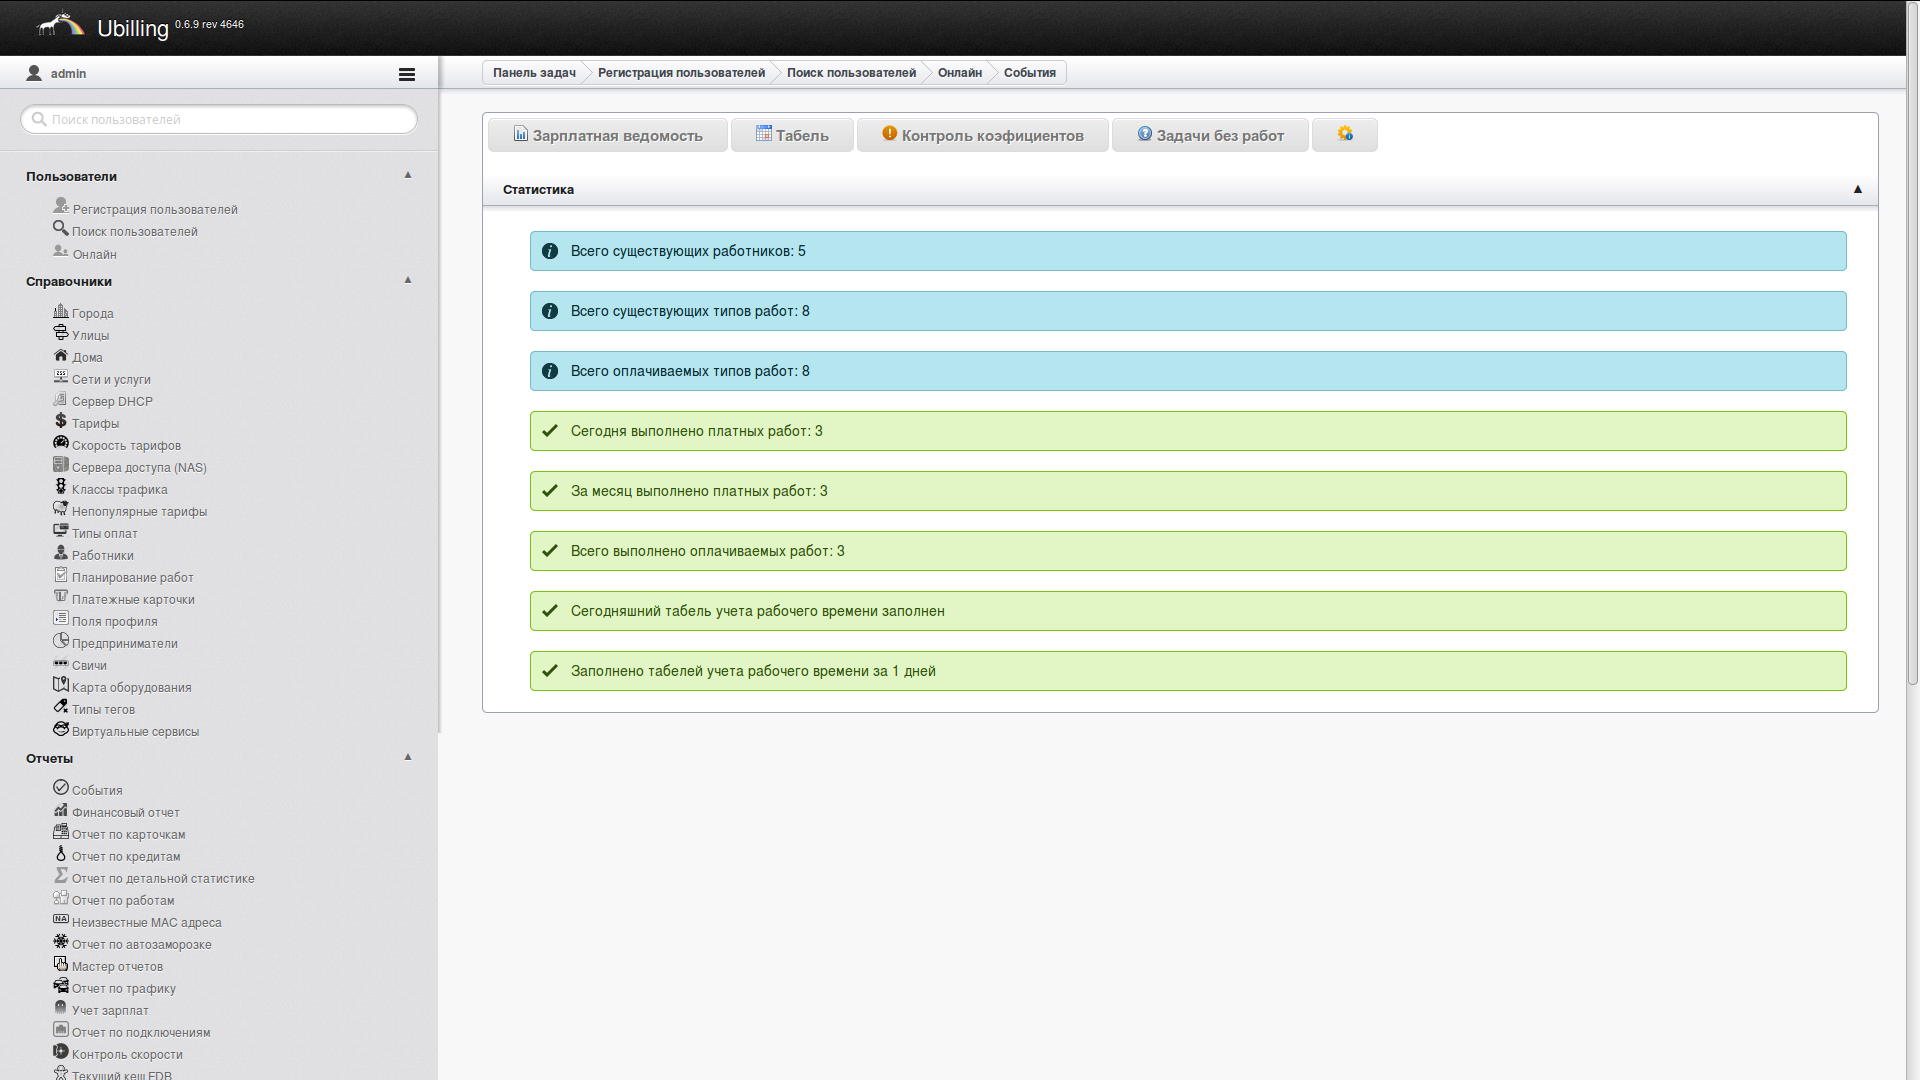Open the Табель tab

coord(792,135)
